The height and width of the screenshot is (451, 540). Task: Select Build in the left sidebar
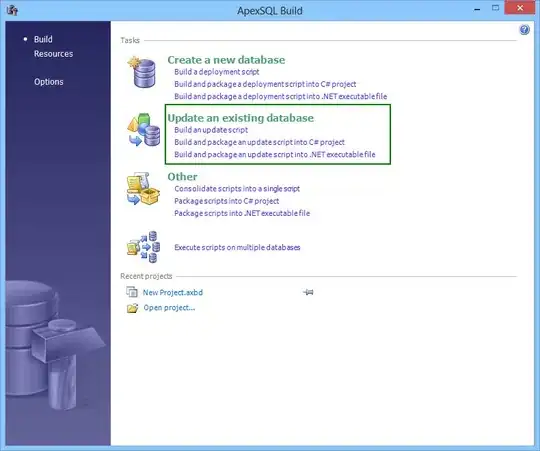tap(43, 39)
